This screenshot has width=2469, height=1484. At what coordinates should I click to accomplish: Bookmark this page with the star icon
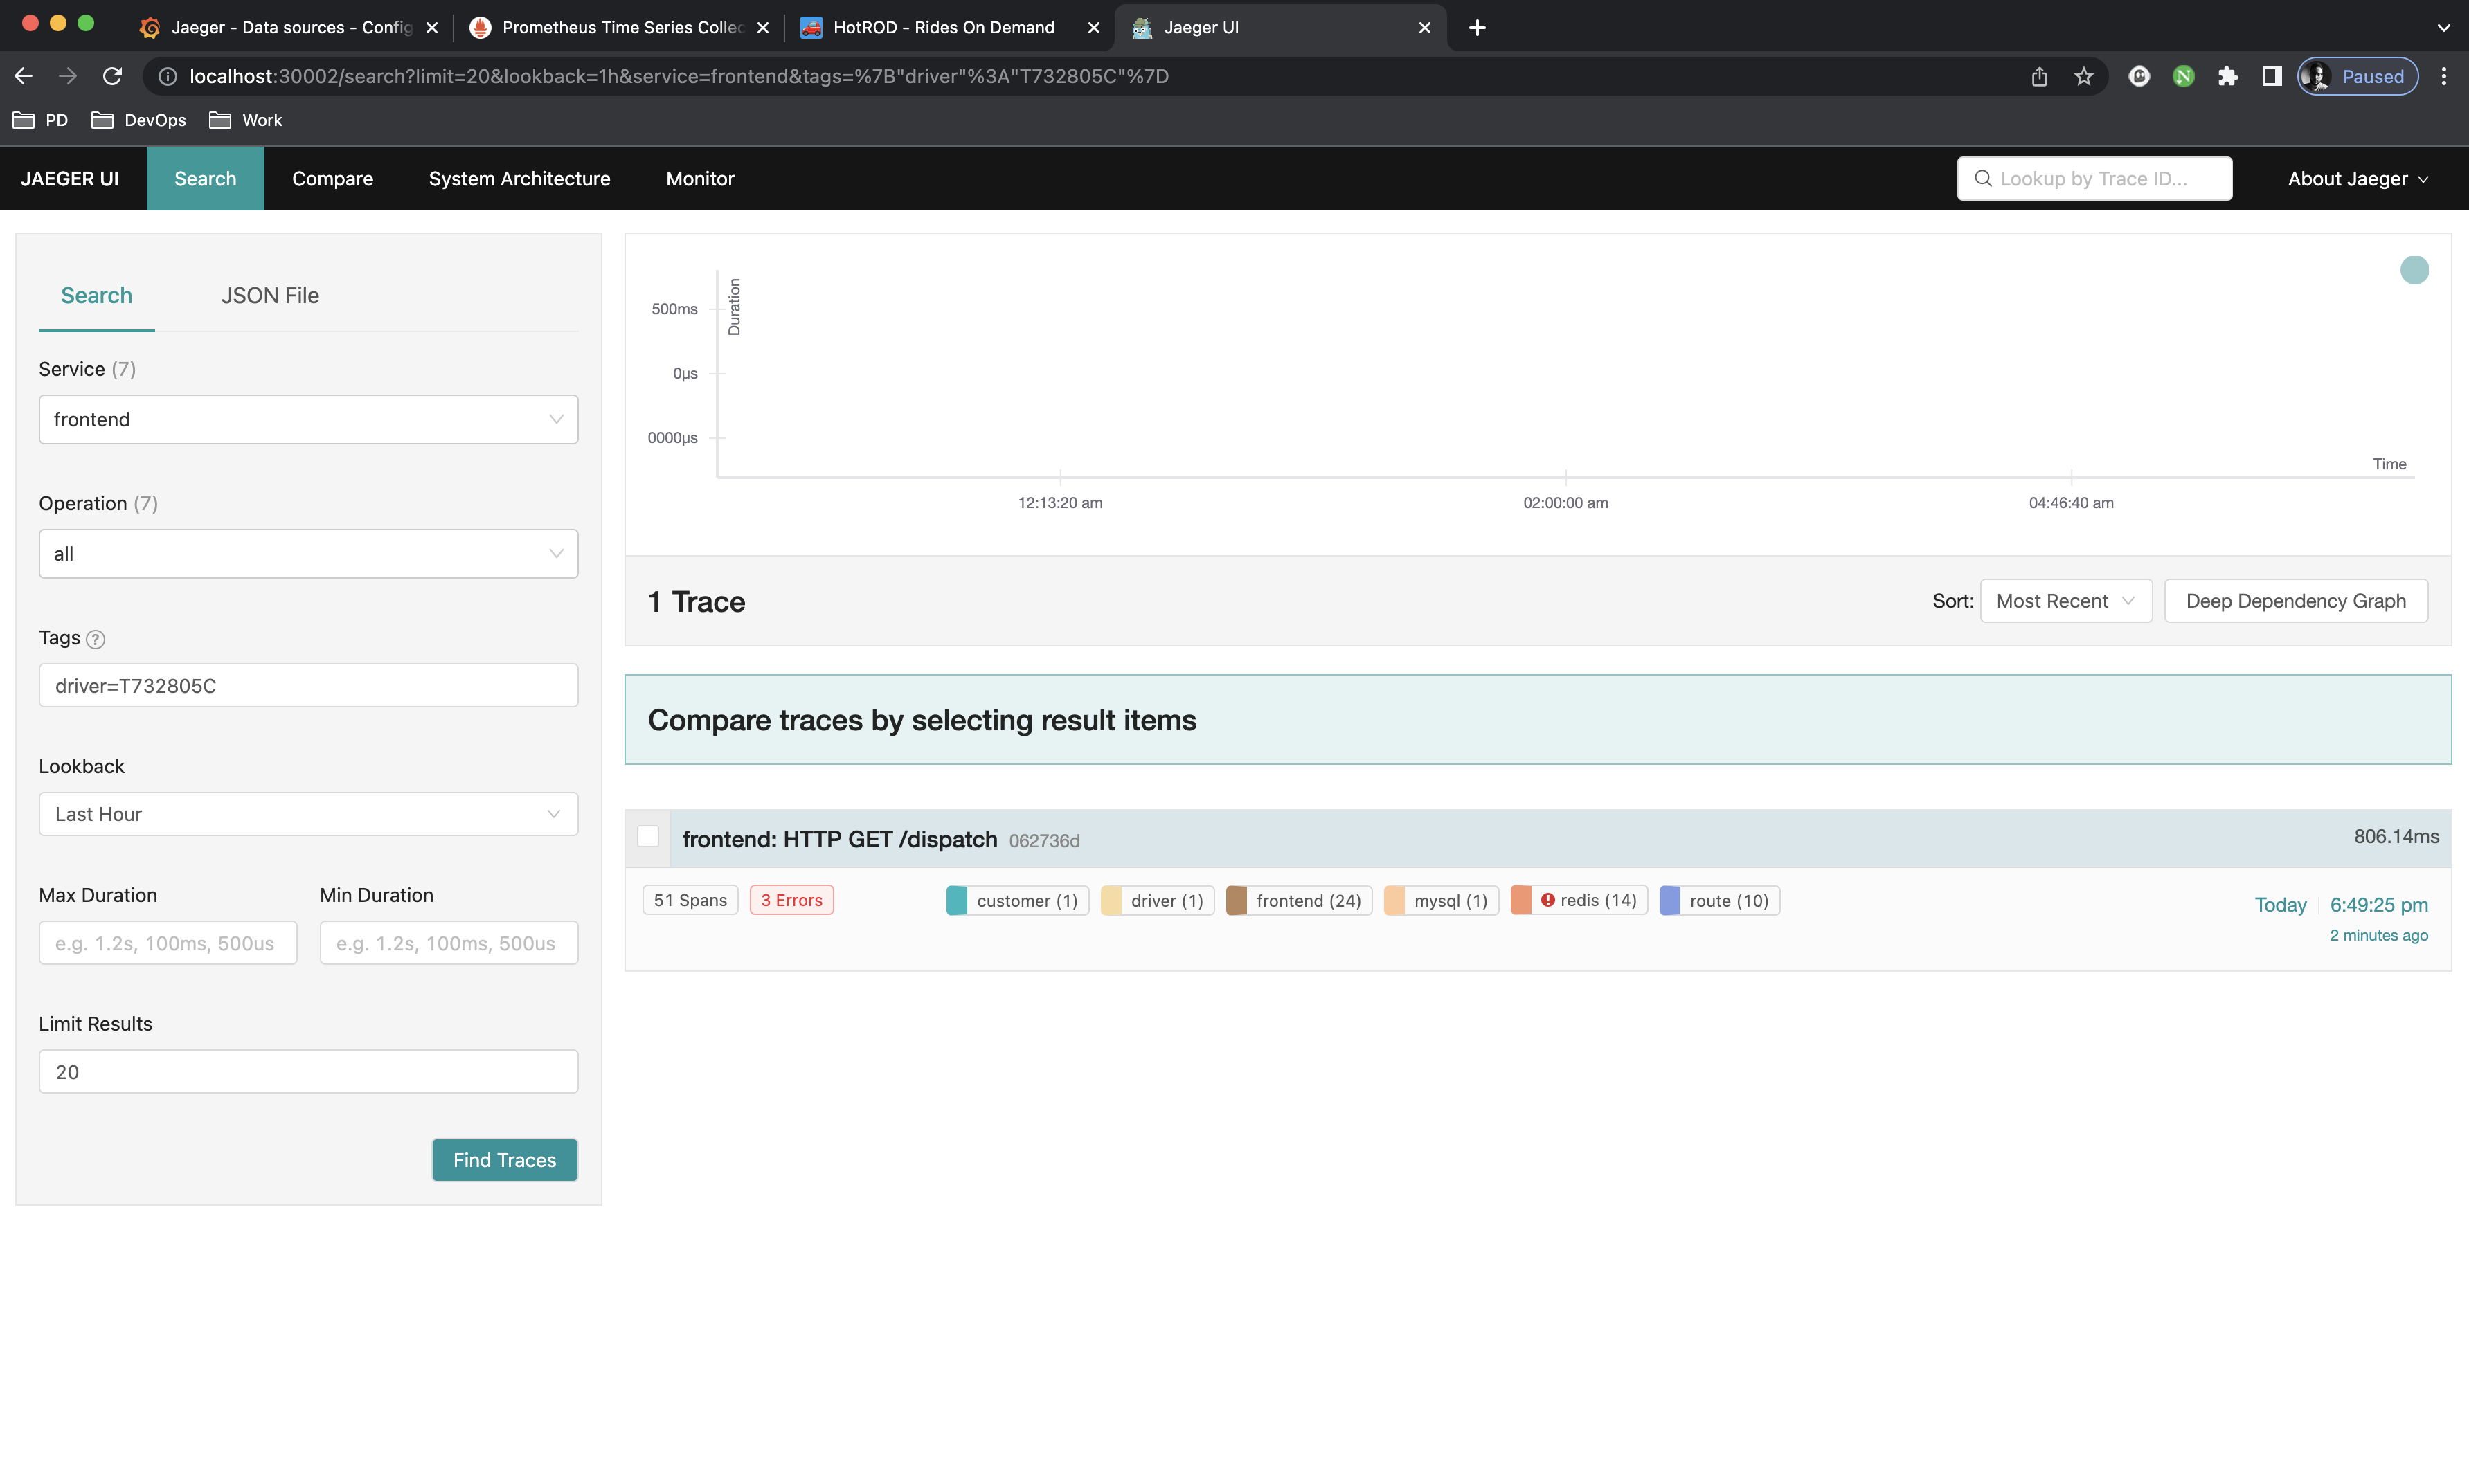(x=2083, y=77)
